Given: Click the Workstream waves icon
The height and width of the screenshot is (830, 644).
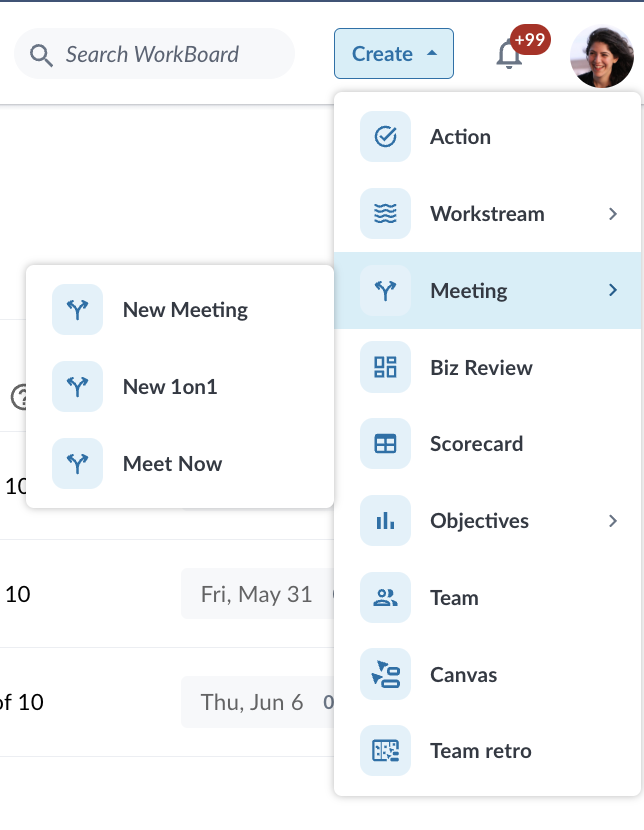Looking at the screenshot, I should point(385,214).
